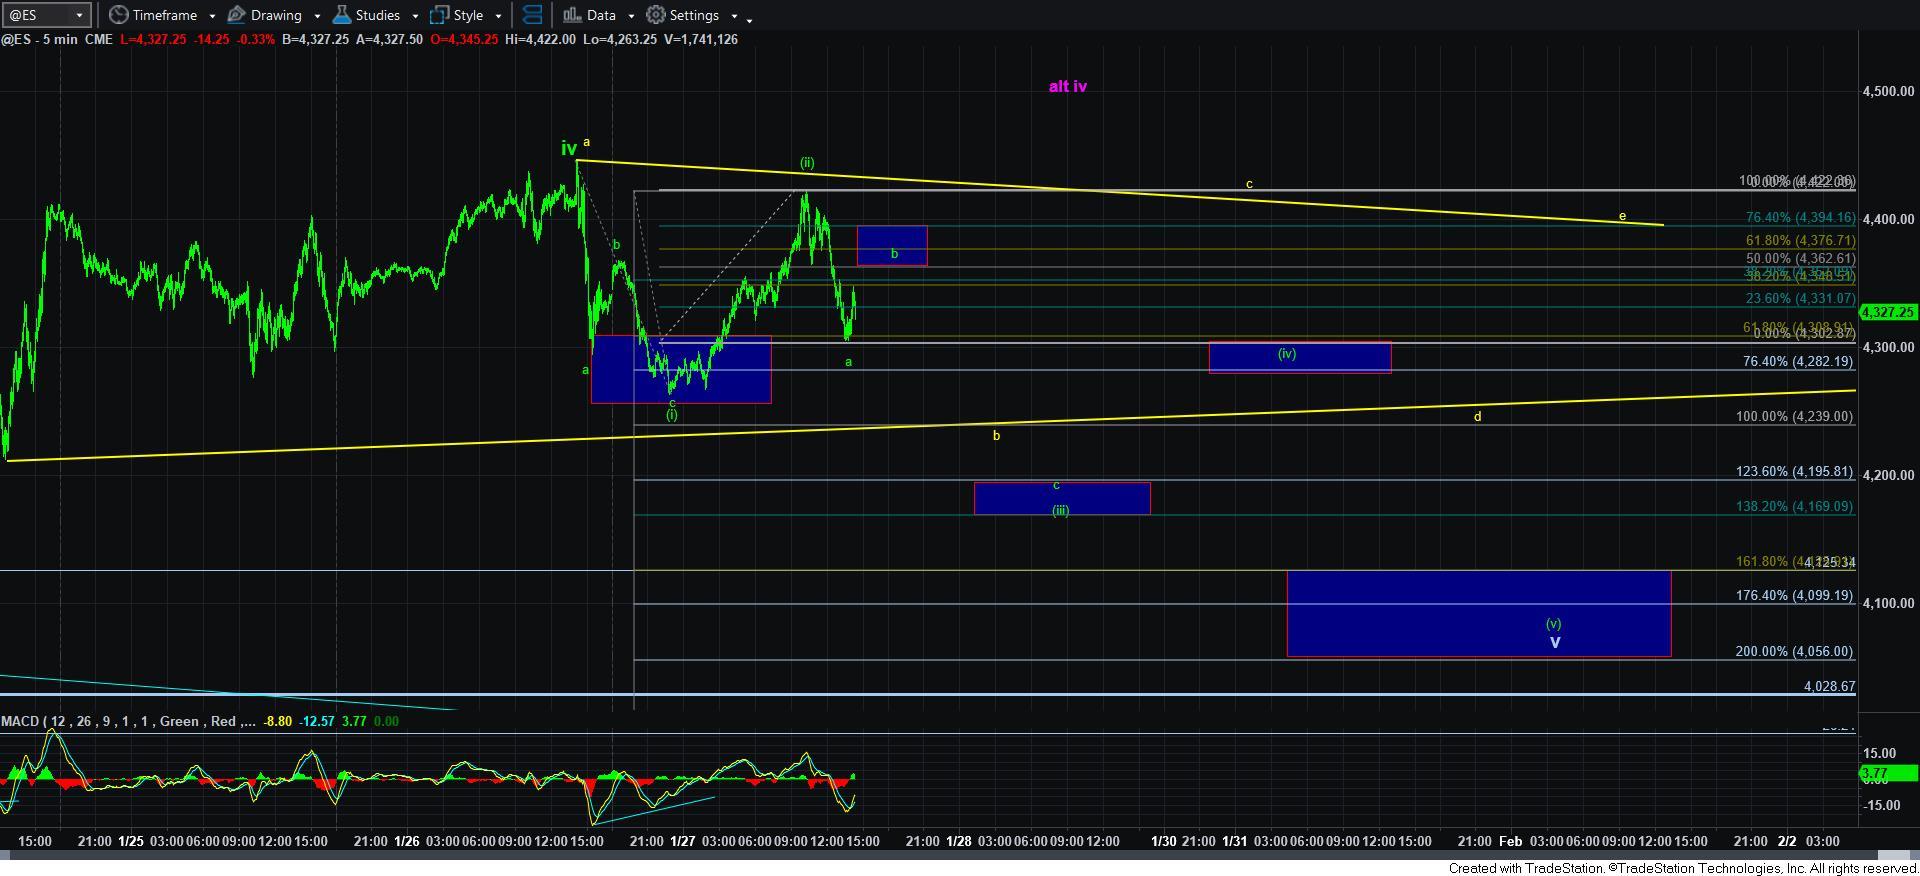
Task: Expand the Drawing dropdown arrow
Action: [x=317, y=16]
